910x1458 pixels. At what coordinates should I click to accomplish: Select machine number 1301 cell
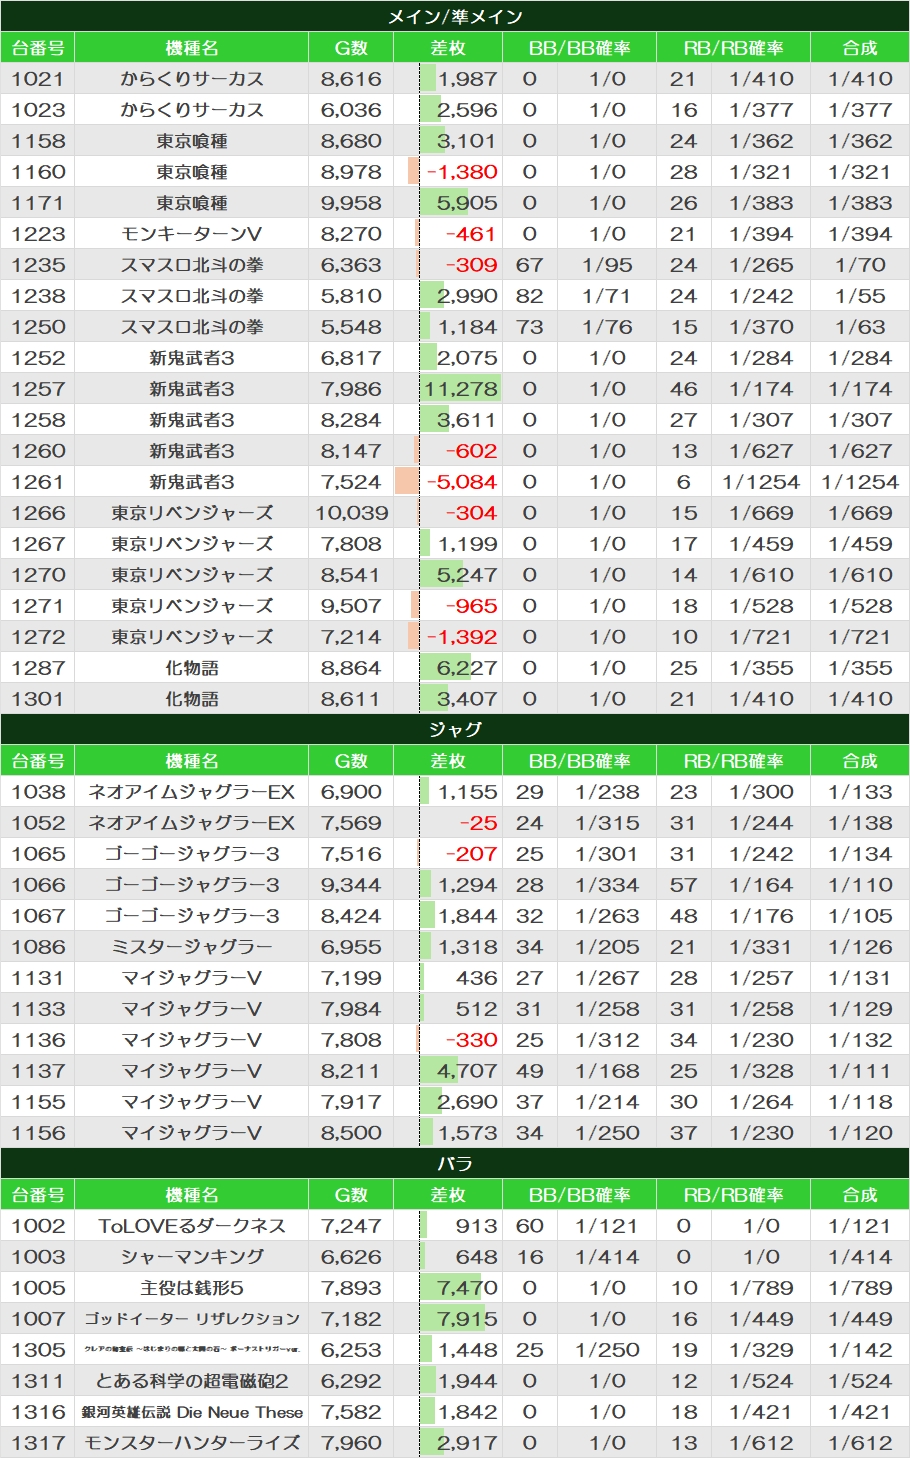coord(38,699)
